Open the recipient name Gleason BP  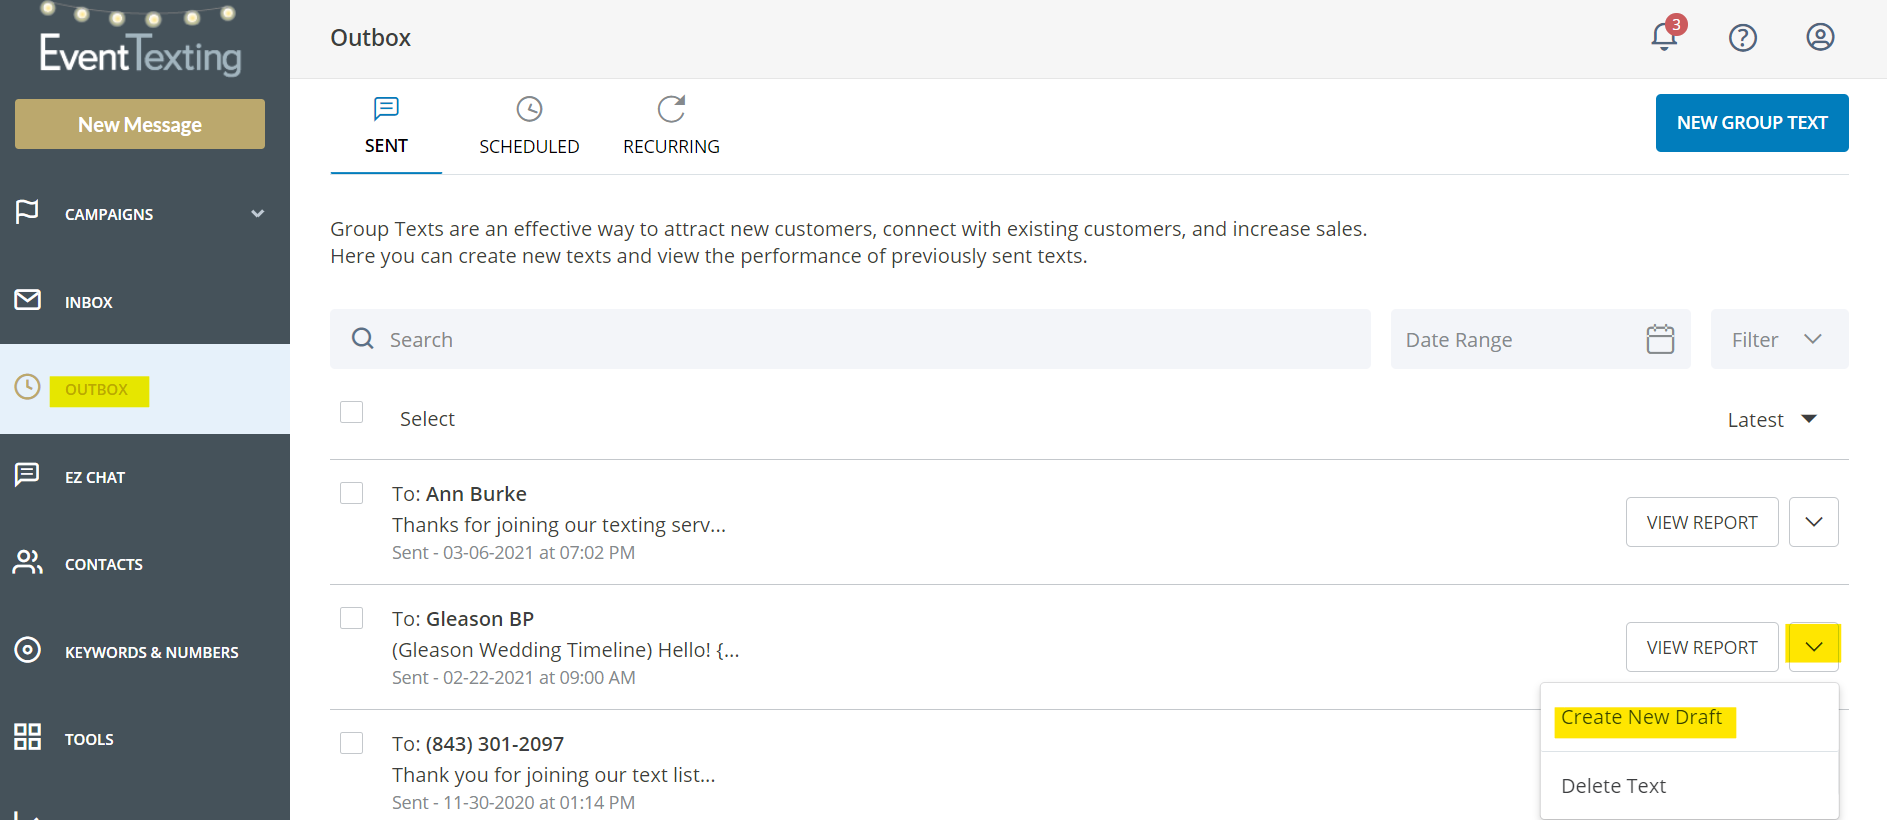pyautogui.click(x=480, y=619)
